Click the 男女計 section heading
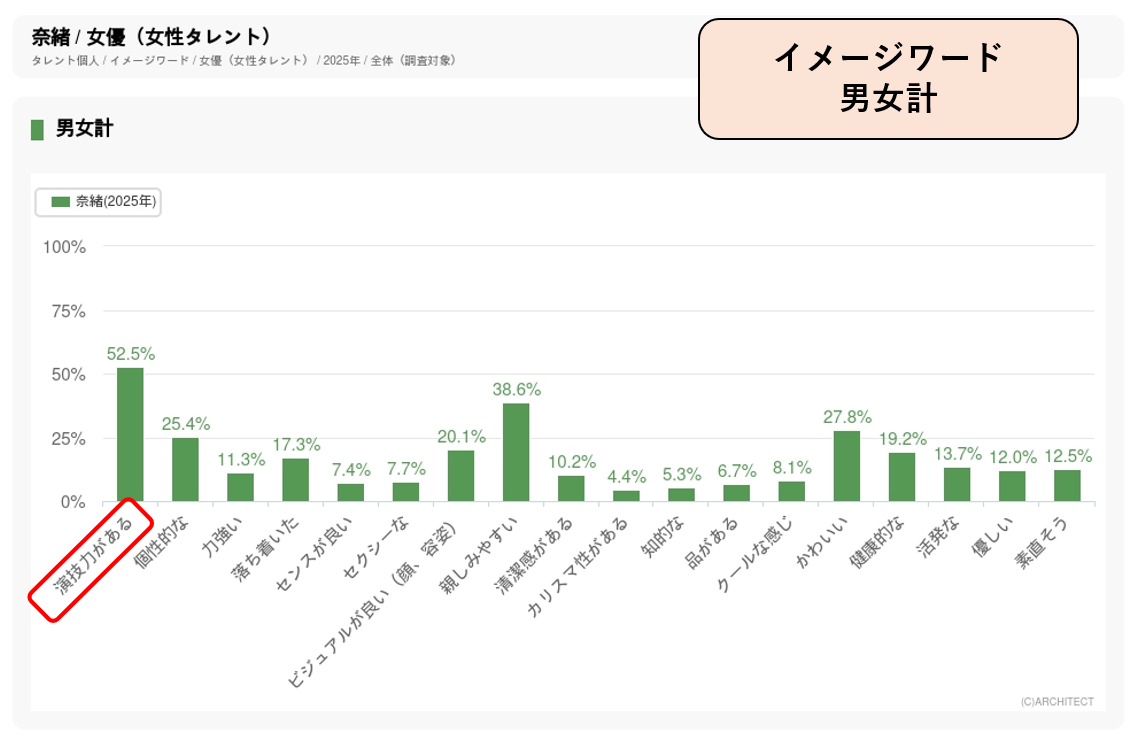This screenshot has width=1138, height=748. (84, 129)
